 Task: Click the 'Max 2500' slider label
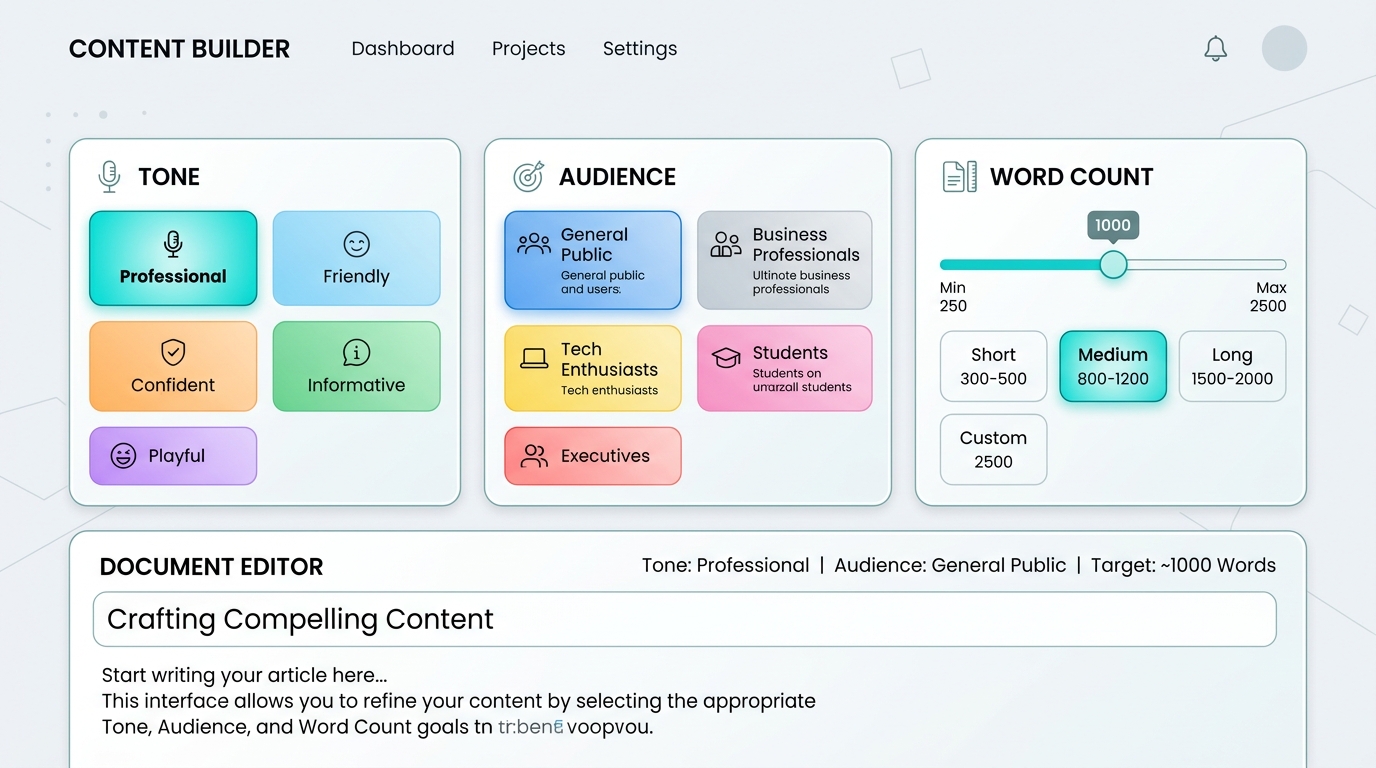(1268, 297)
